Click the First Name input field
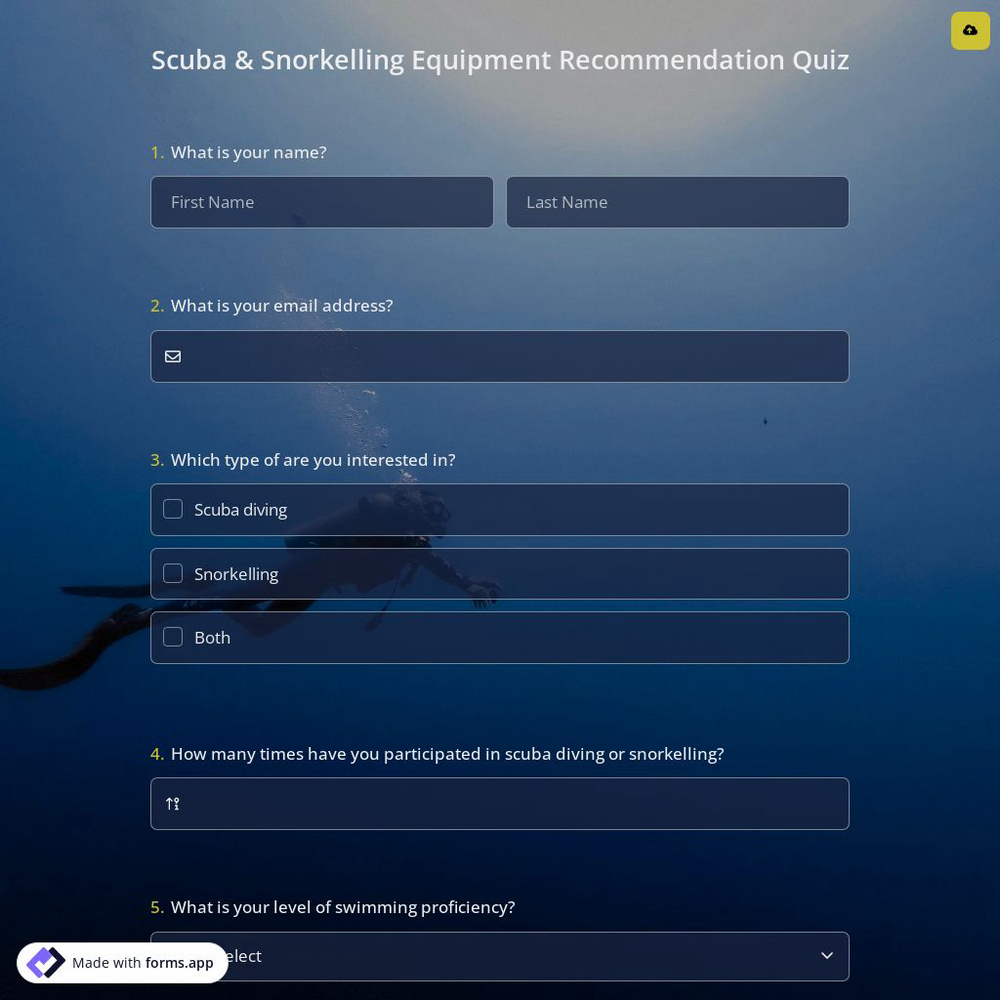This screenshot has width=1000, height=1000. tap(321, 202)
